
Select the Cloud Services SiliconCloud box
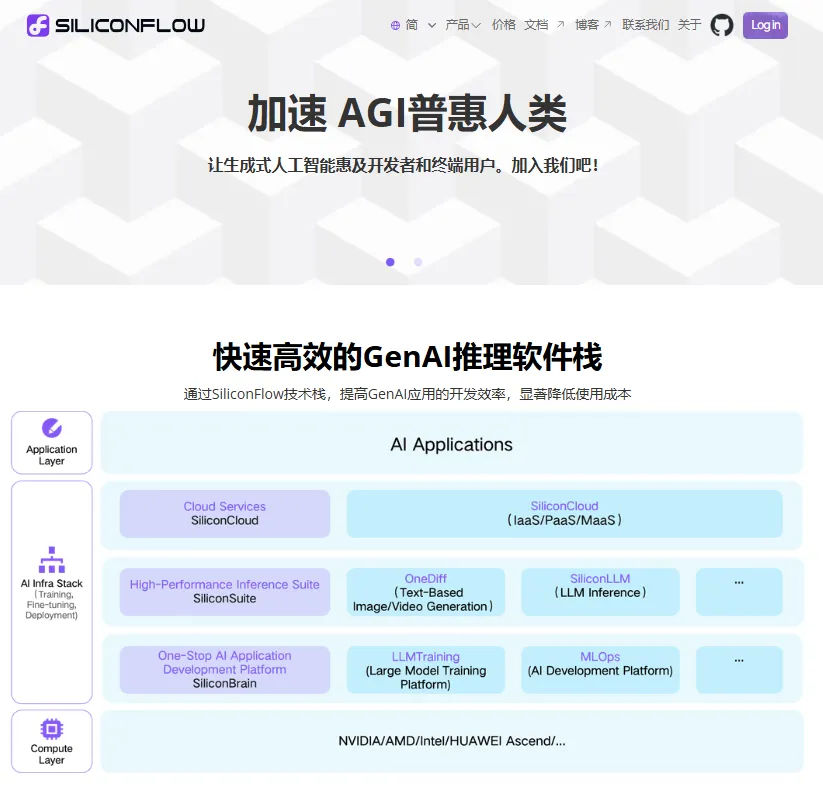pyautogui.click(x=225, y=514)
